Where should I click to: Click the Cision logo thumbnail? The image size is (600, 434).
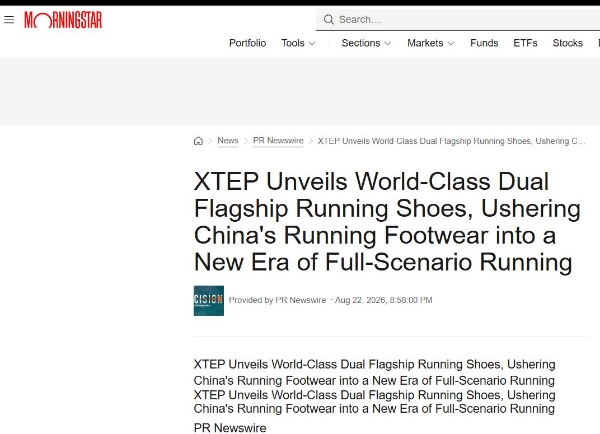(x=209, y=300)
